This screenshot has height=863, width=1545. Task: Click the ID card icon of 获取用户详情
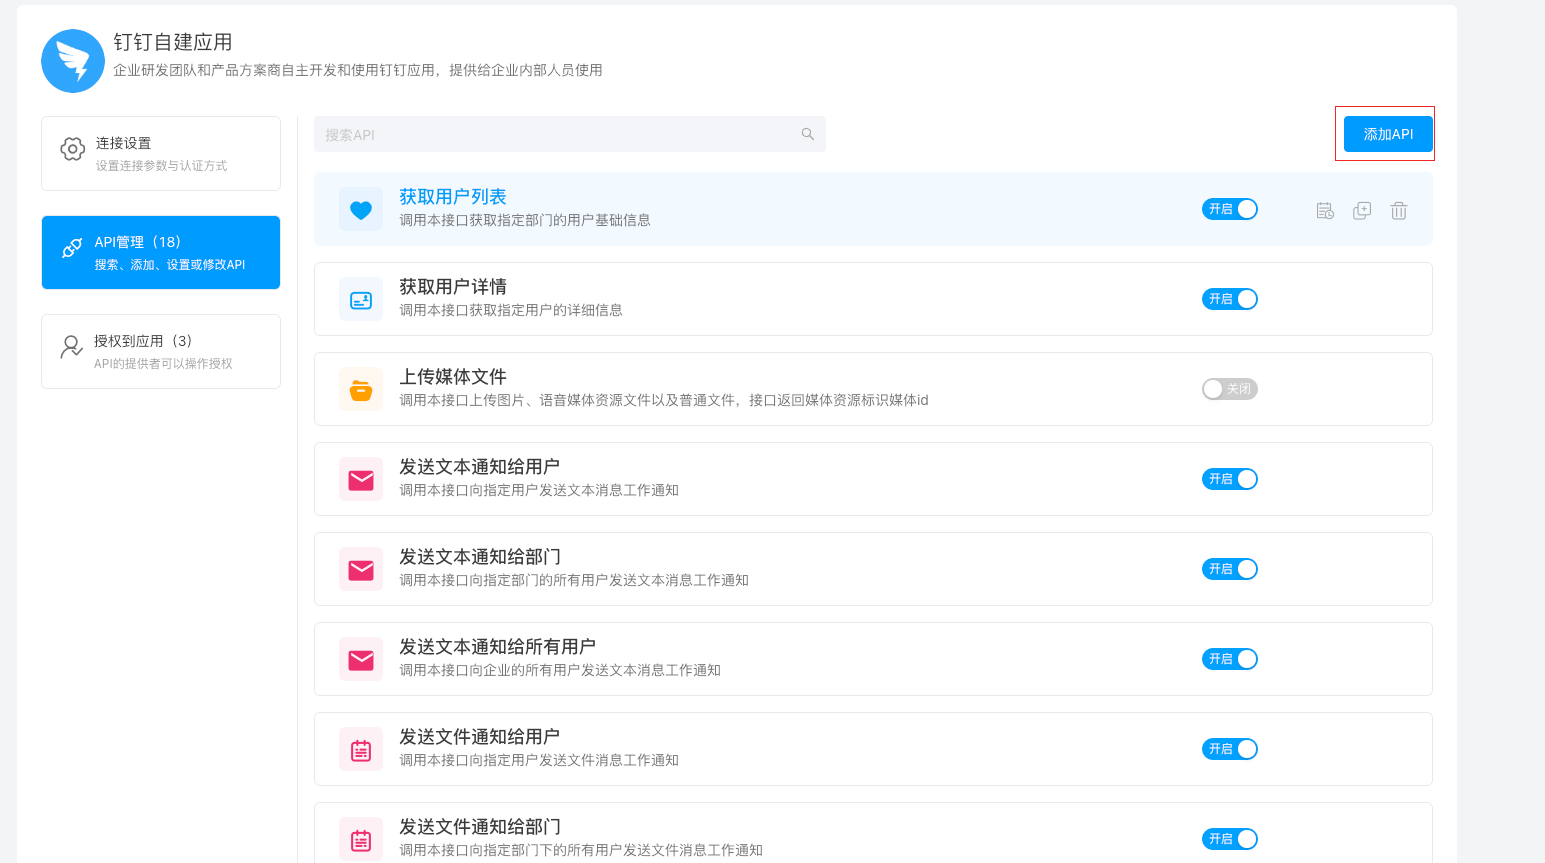[361, 300]
